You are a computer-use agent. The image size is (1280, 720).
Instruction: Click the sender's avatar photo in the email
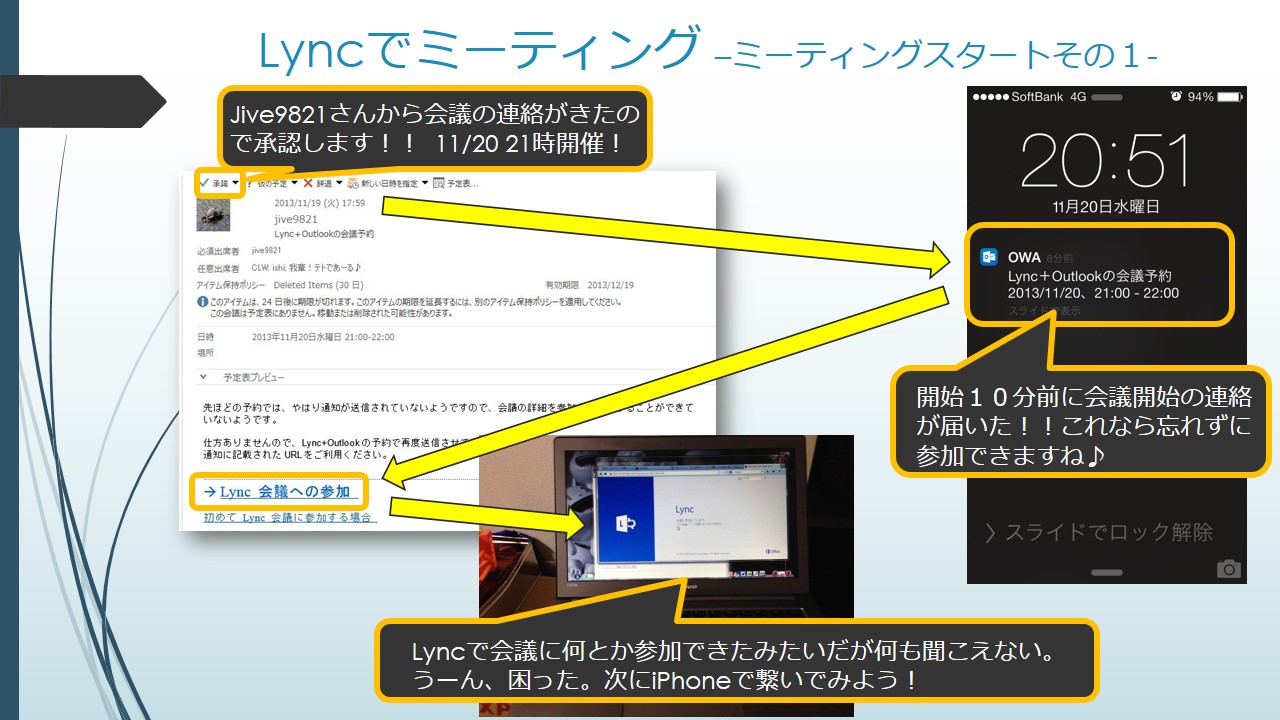click(x=213, y=215)
